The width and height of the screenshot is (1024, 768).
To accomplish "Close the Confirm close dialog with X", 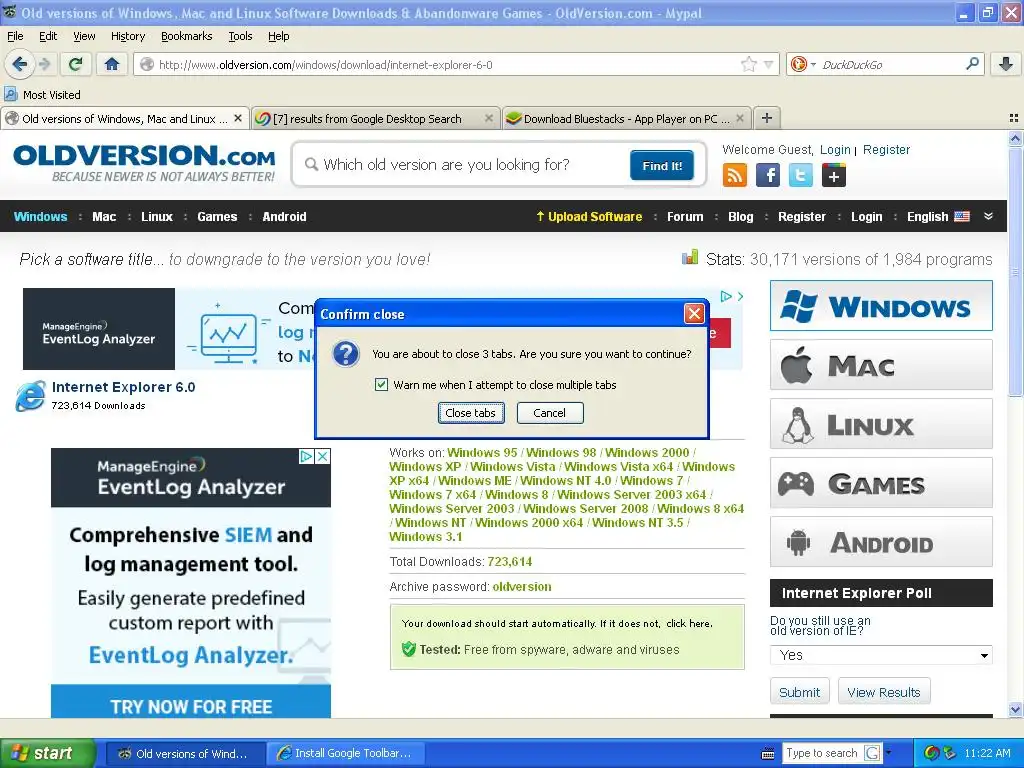I will point(694,314).
